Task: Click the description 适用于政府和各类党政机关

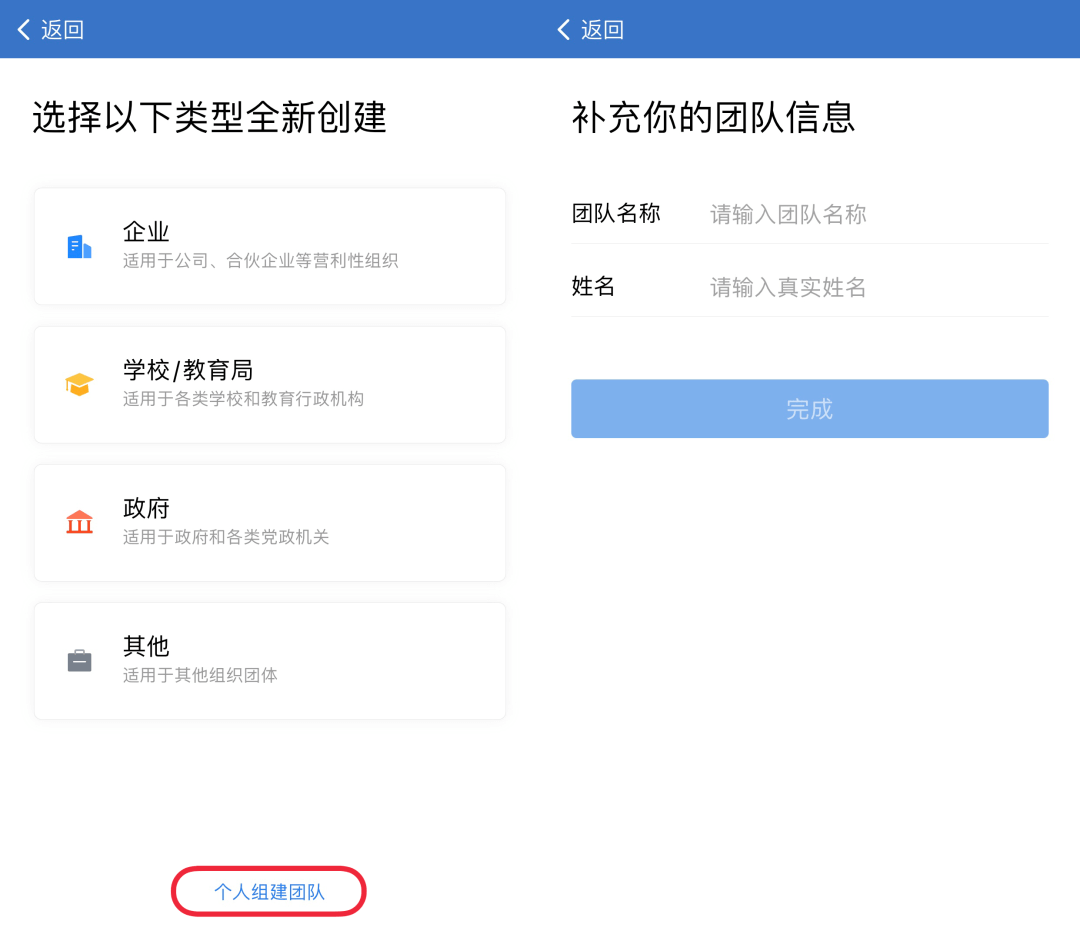Action: point(226,537)
